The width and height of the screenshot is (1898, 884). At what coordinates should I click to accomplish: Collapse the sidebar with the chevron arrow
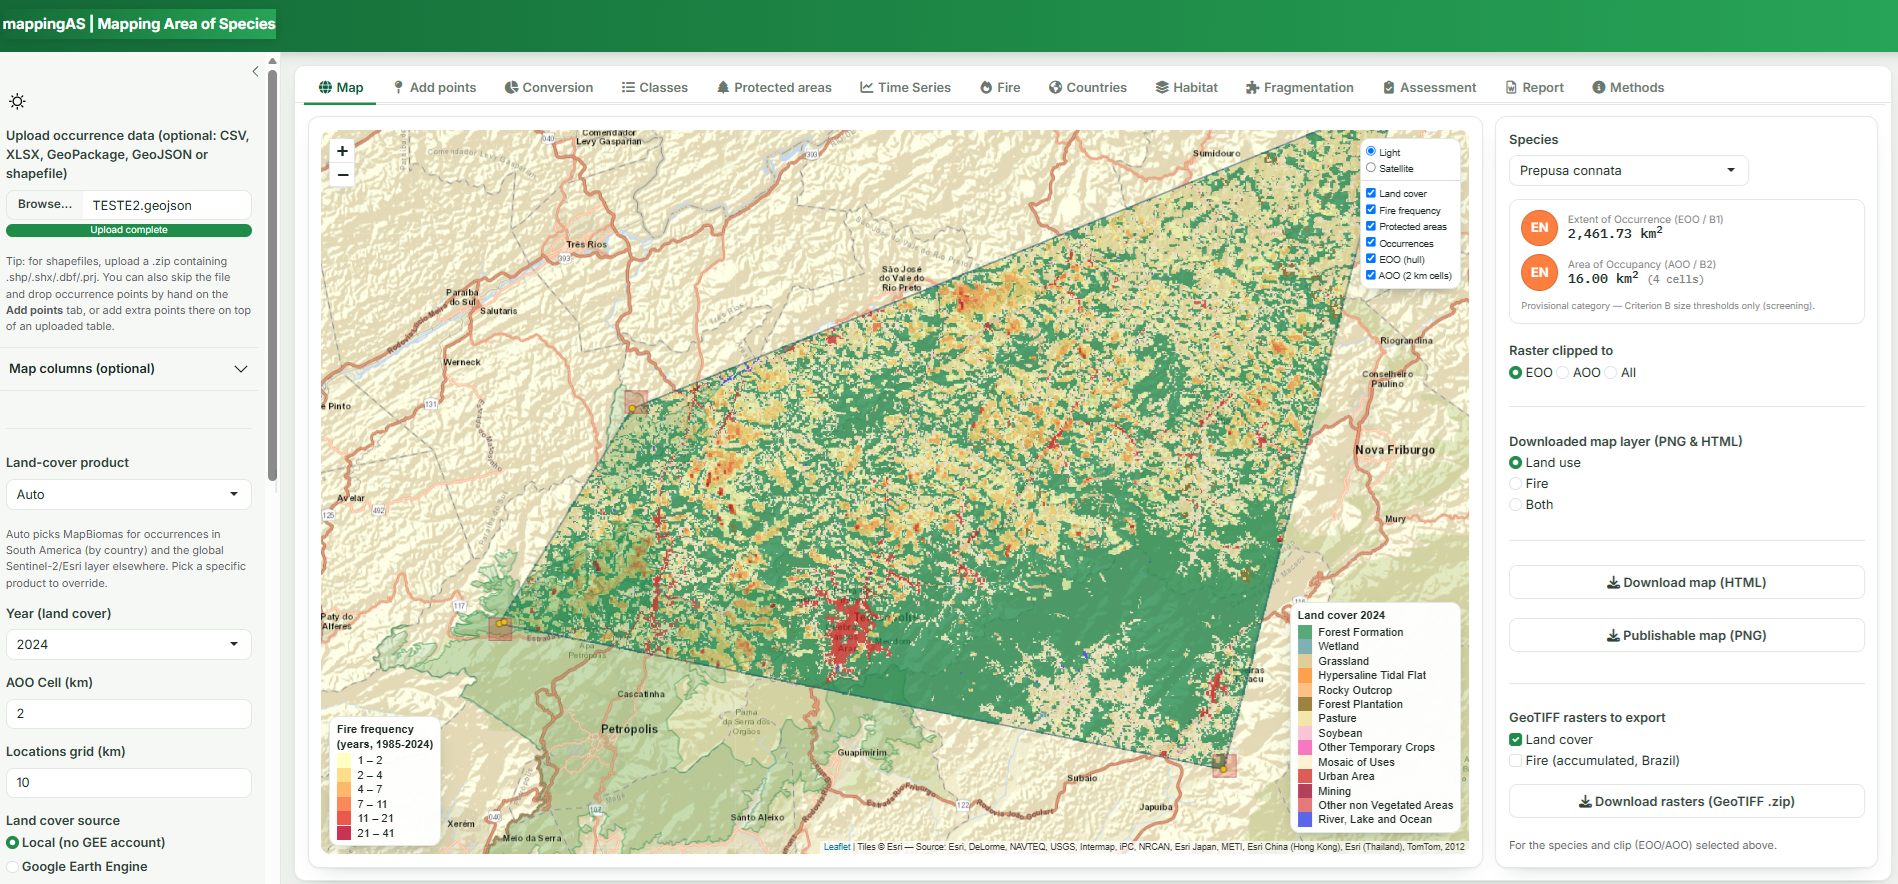coord(255,71)
